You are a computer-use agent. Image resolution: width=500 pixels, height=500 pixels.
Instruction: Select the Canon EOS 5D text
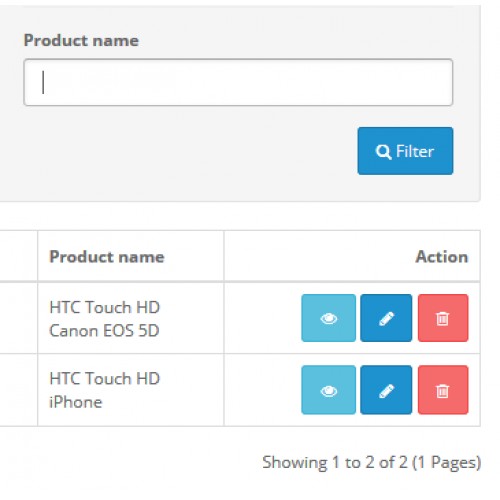(104, 331)
